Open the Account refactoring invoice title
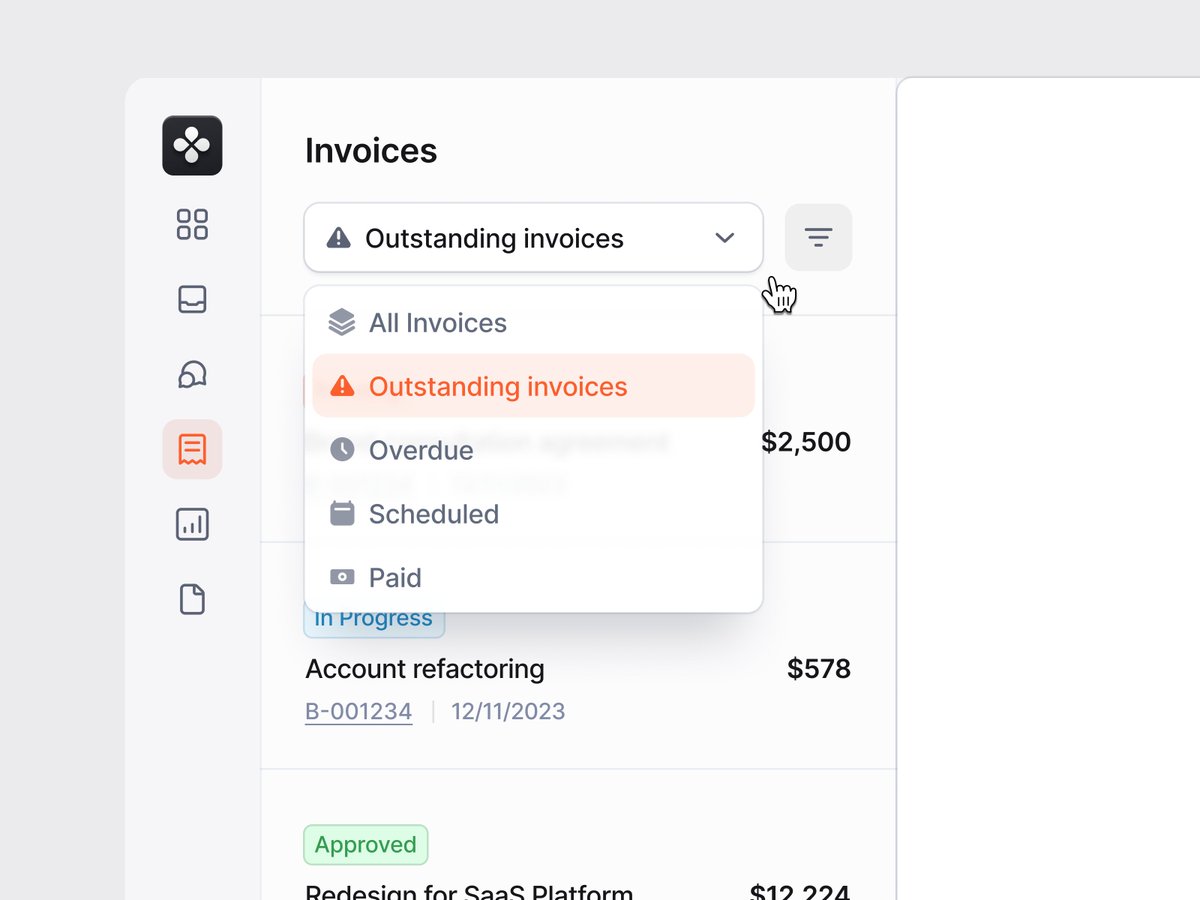The width and height of the screenshot is (1200, 900). [x=425, y=668]
